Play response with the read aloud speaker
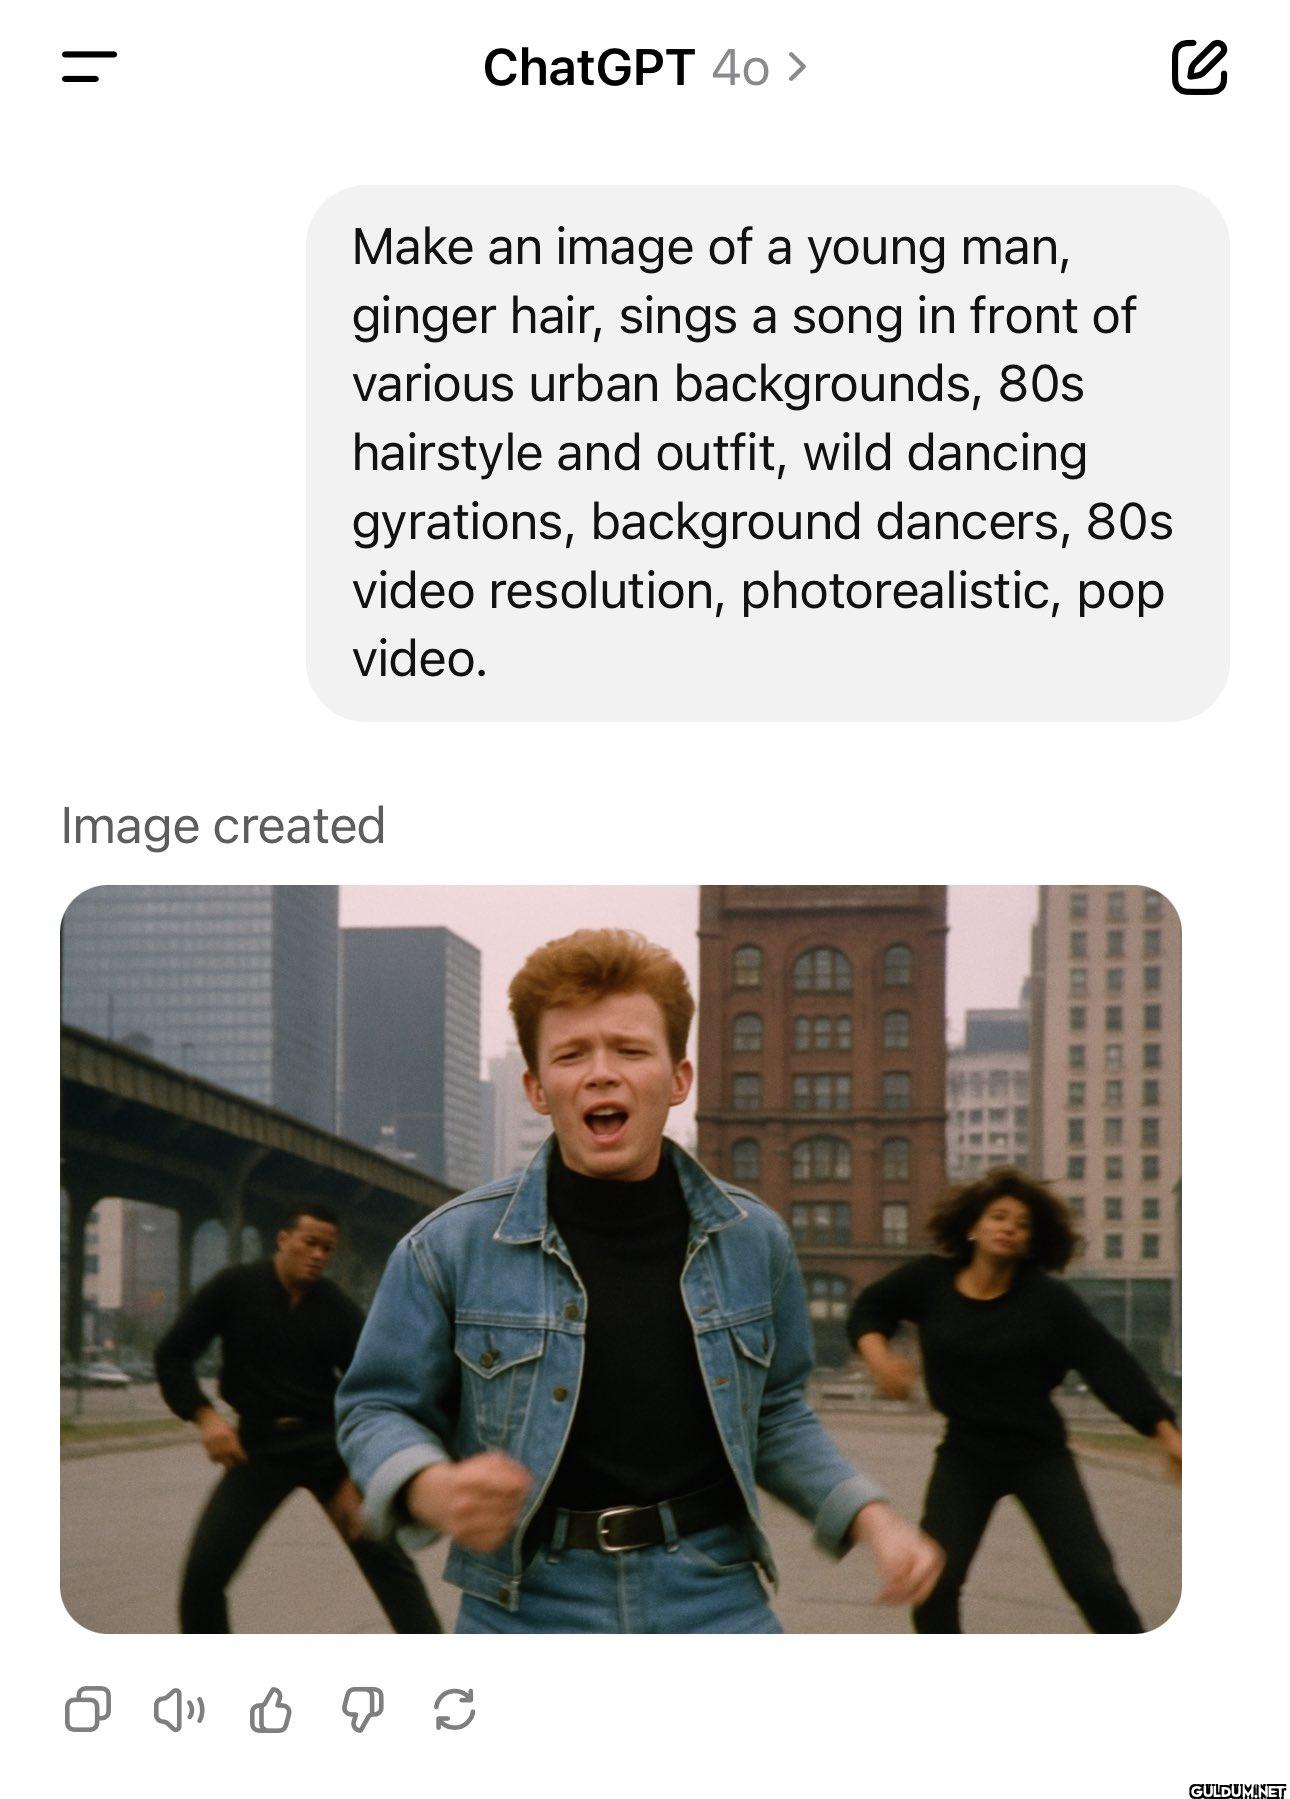1290x1799 pixels. tap(179, 1709)
